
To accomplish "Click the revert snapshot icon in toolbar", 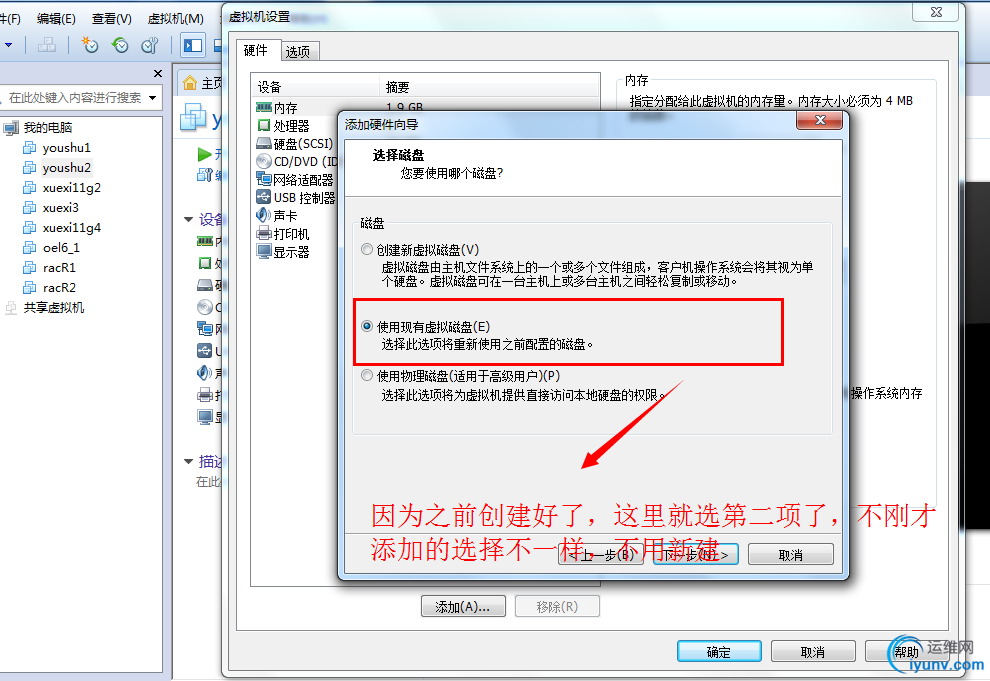I will [x=119, y=45].
